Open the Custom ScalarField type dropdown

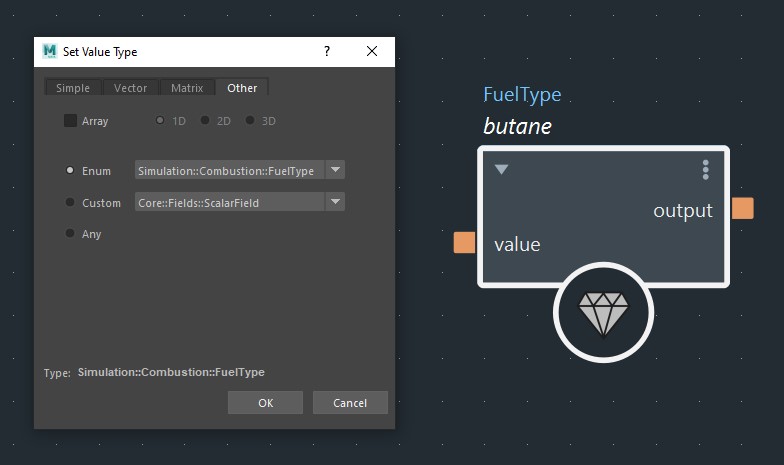(x=239, y=203)
